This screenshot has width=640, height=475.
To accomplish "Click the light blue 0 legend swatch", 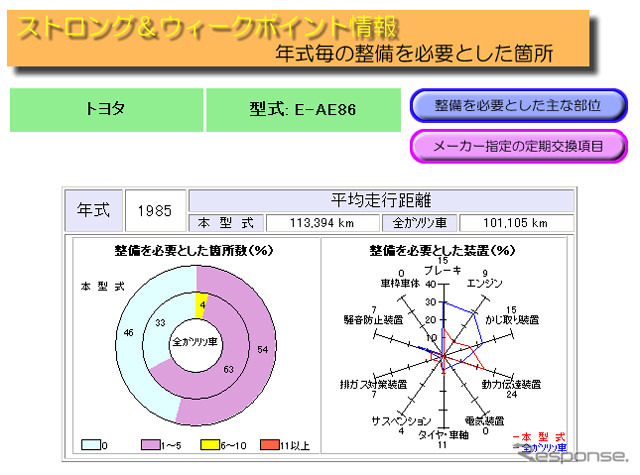I will click(91, 444).
